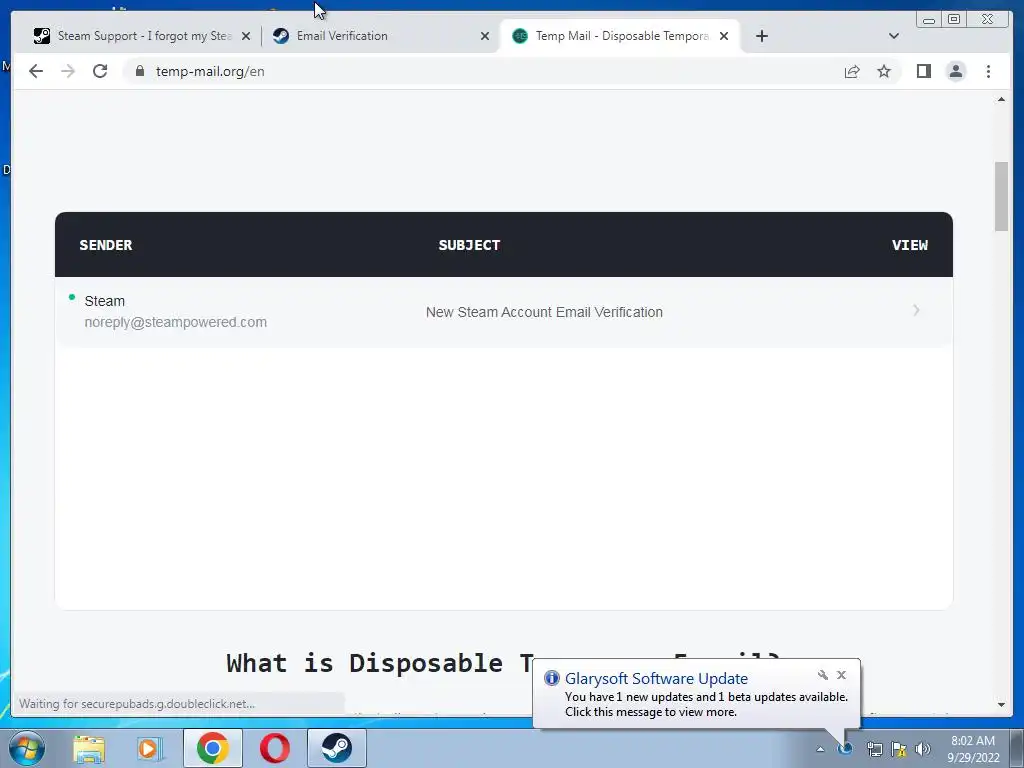Reload the temp-mail page
The image size is (1024, 768).
[100, 71]
